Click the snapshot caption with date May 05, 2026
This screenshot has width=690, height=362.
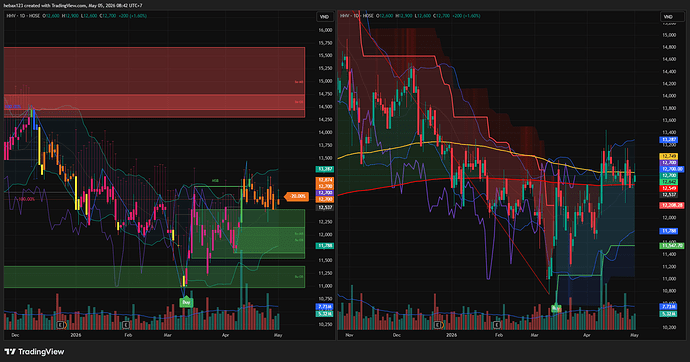pyautogui.click(x=73, y=6)
